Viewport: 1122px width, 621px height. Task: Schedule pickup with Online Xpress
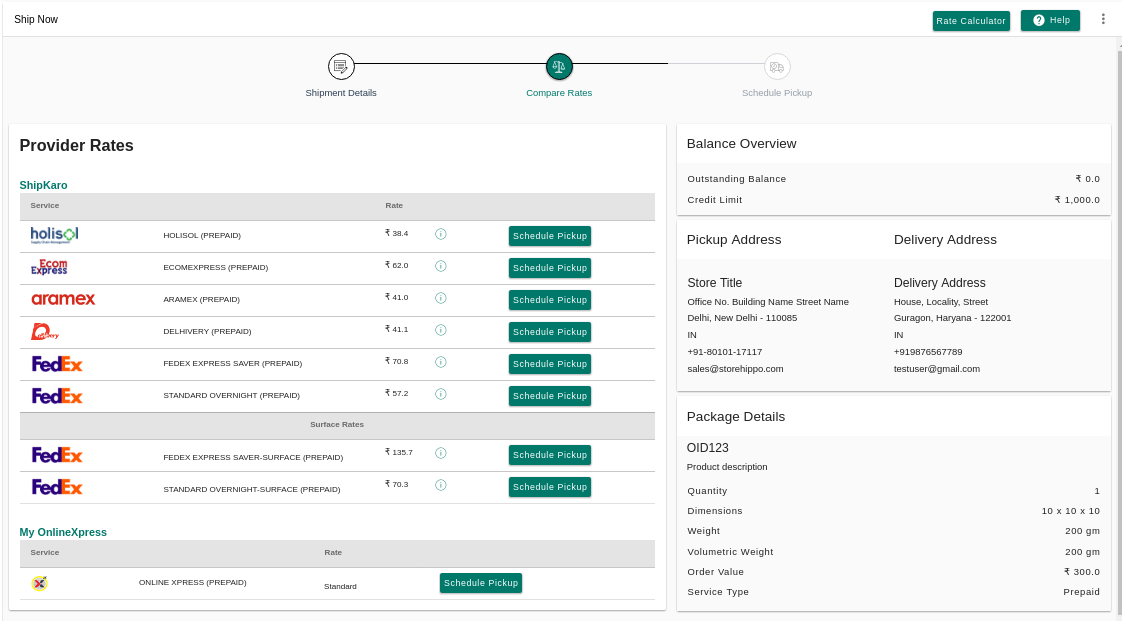(481, 583)
